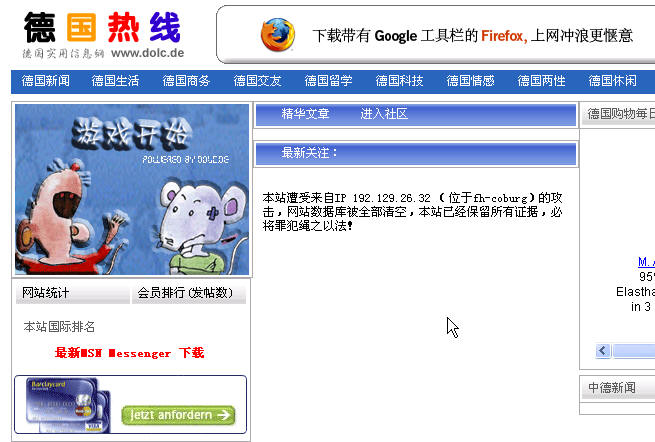This screenshot has height=442, width=655.
Task: Visit the 德国科技 section
Action: click(399, 81)
